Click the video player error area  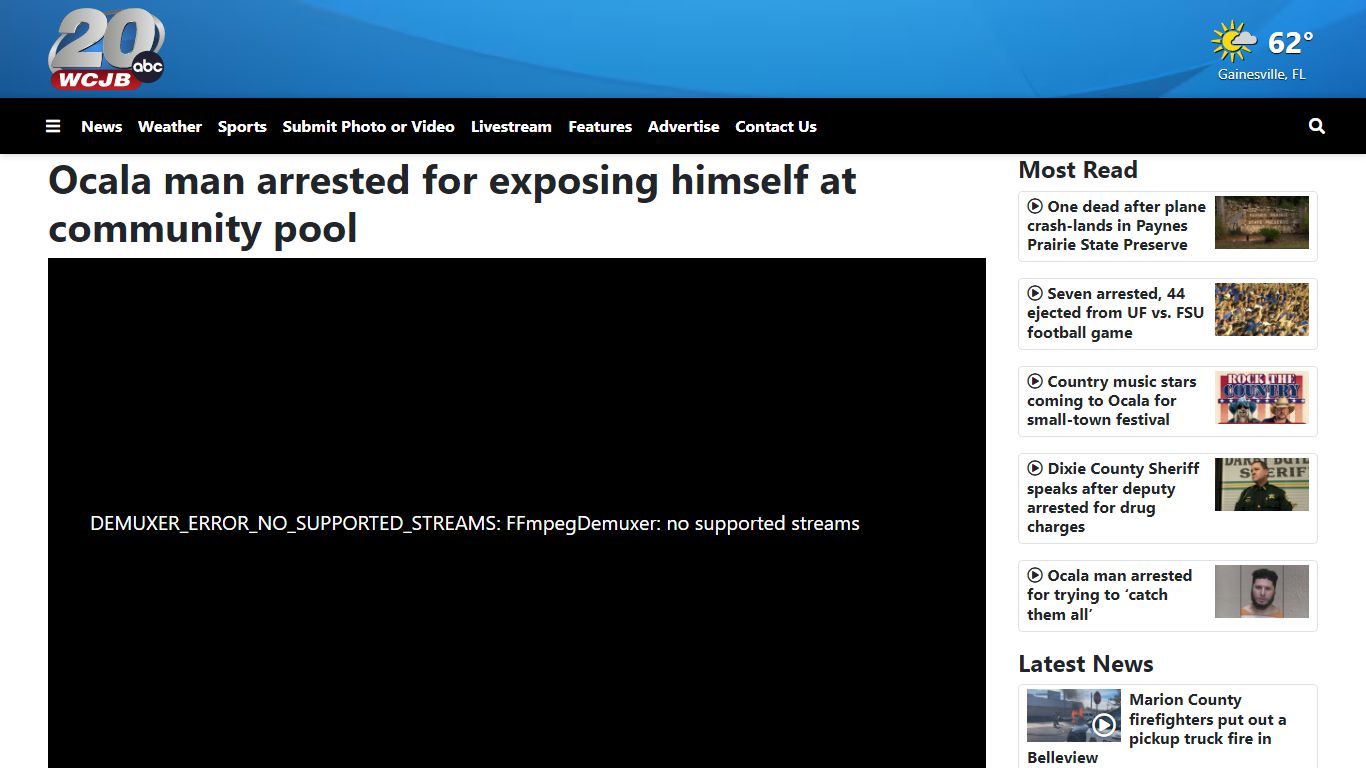(517, 513)
